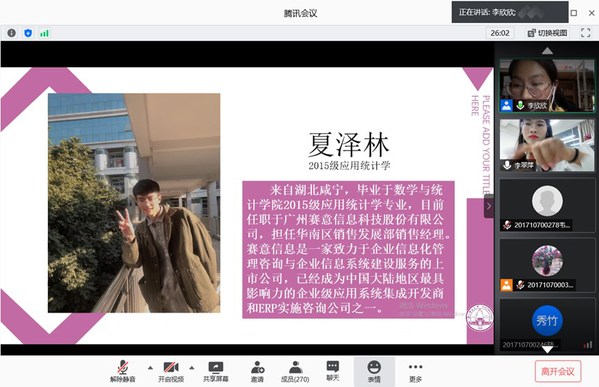Viewport: 599px width, 387px height.
Task: Toggle layout with 切换视图
Action: coord(547,33)
